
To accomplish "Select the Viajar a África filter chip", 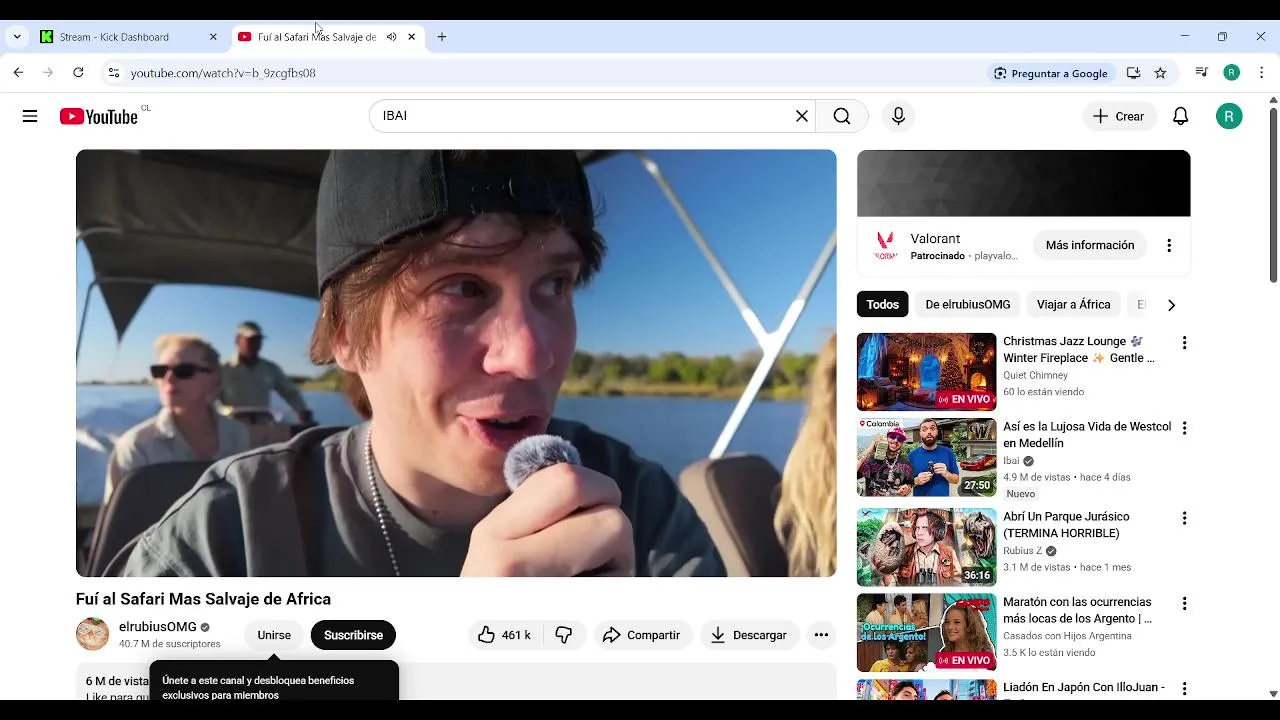I will 1074,304.
